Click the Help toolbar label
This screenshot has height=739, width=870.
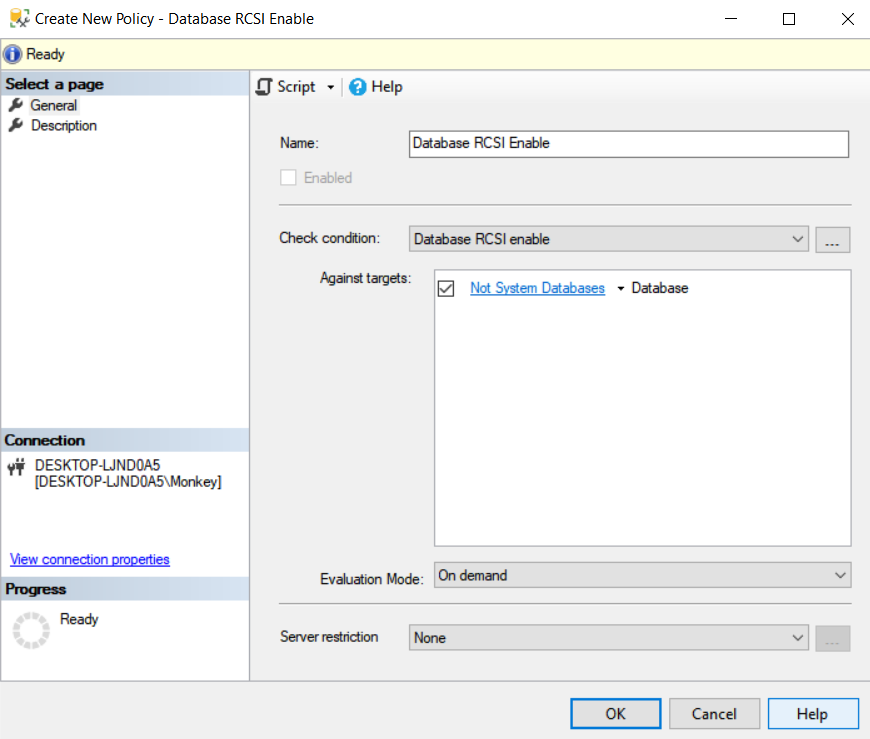click(x=387, y=87)
